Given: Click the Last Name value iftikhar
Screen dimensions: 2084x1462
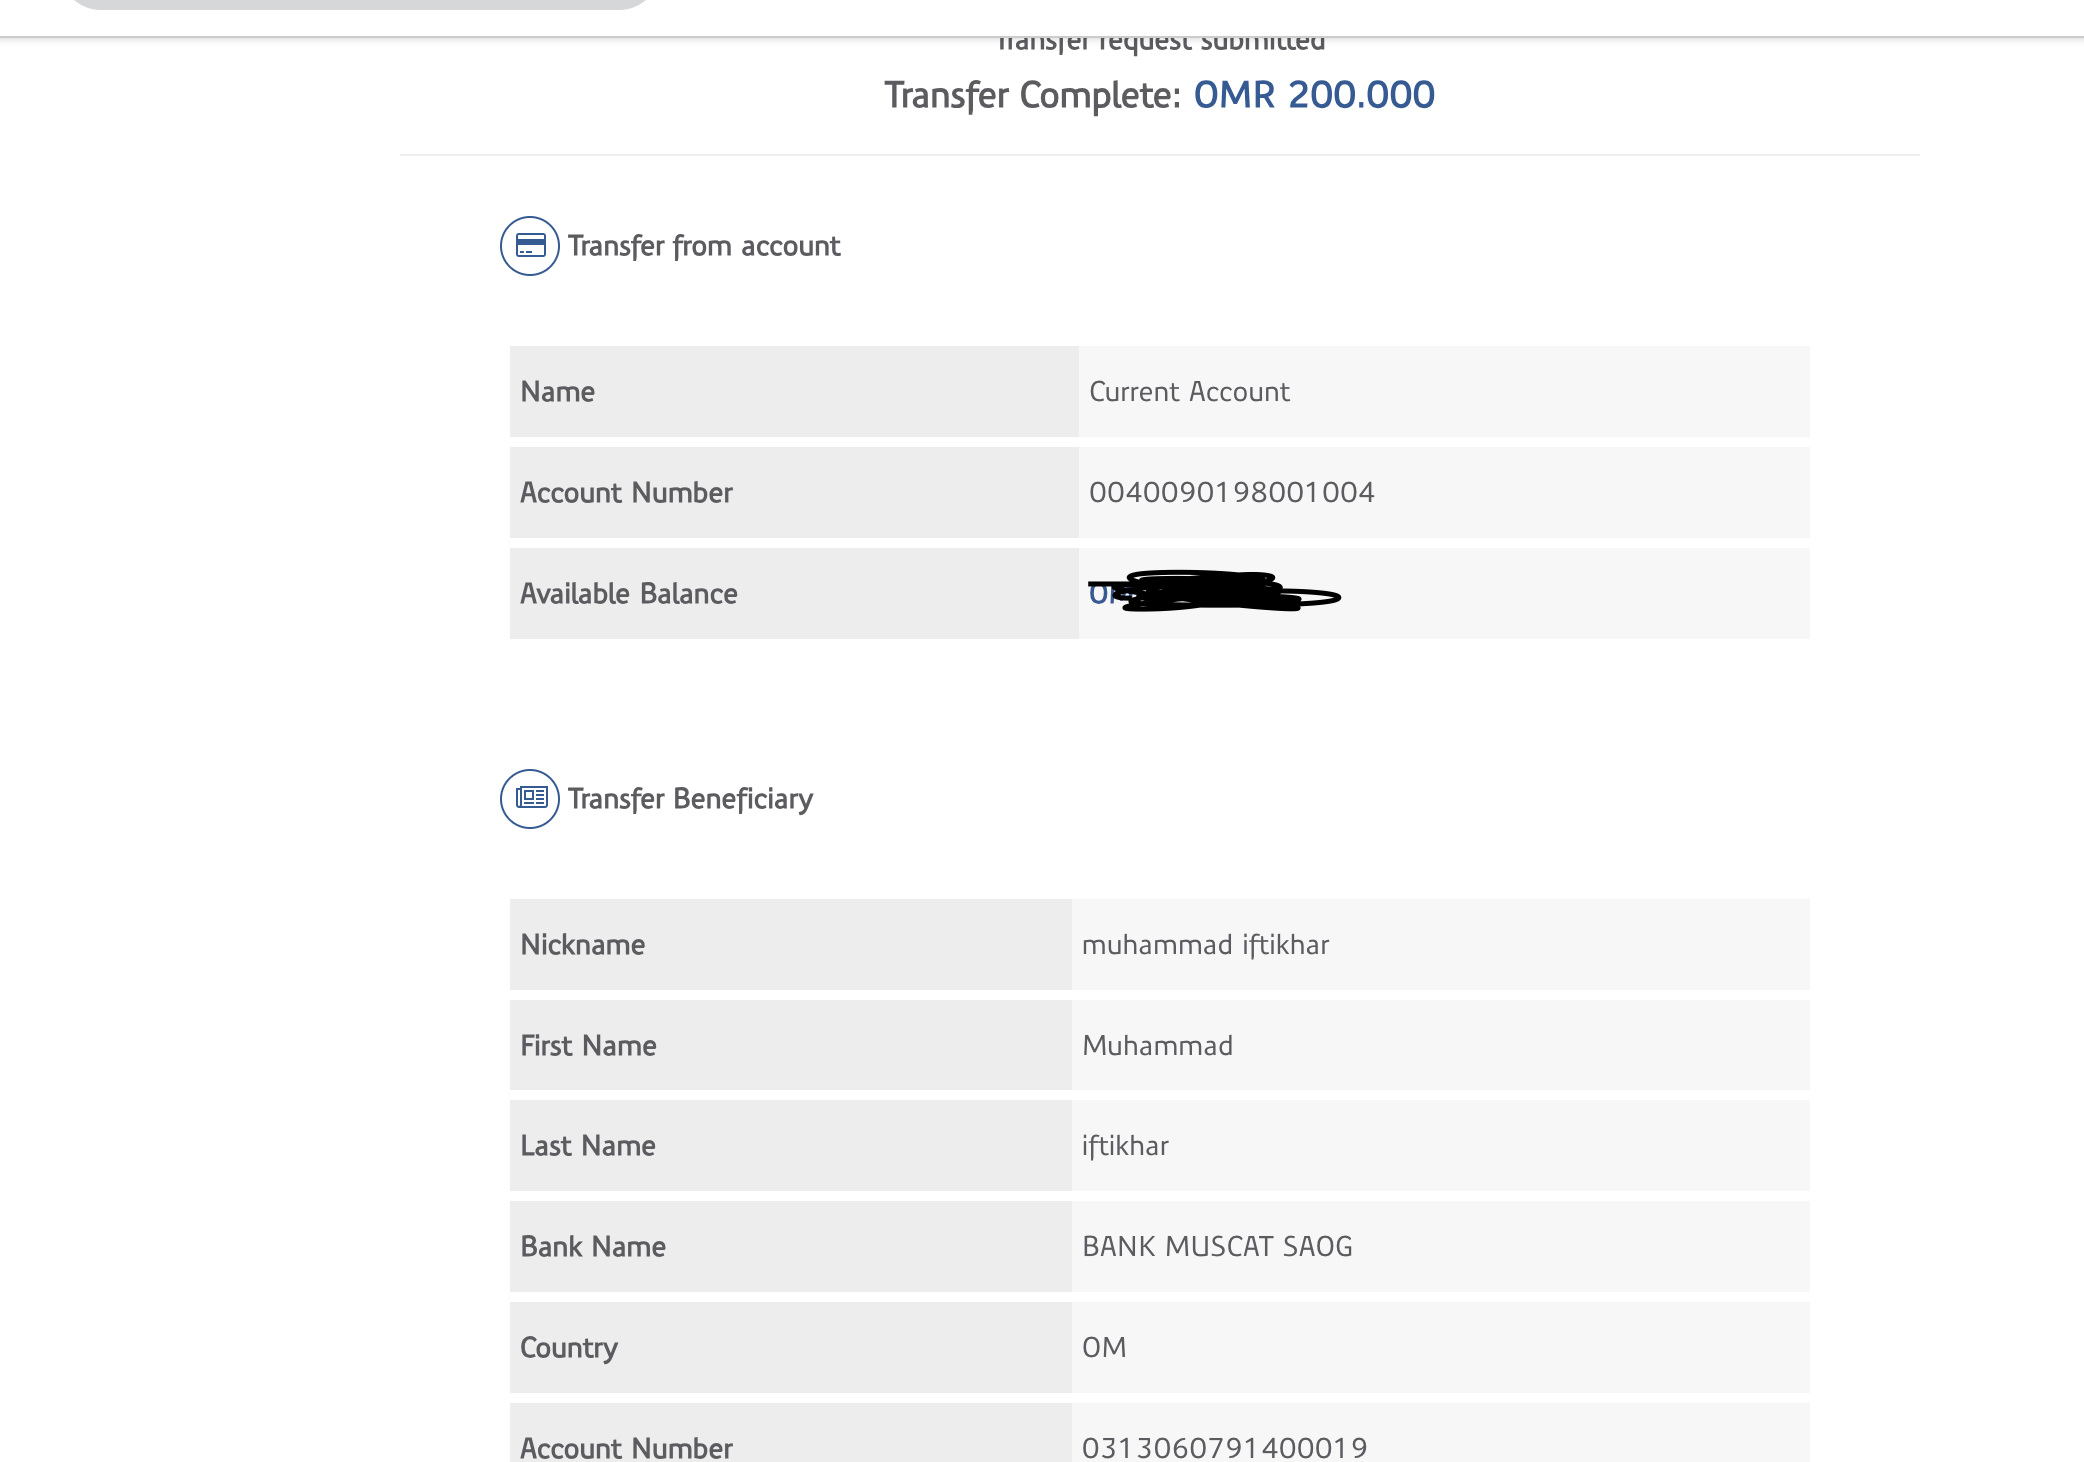Looking at the screenshot, I should [x=1125, y=1146].
